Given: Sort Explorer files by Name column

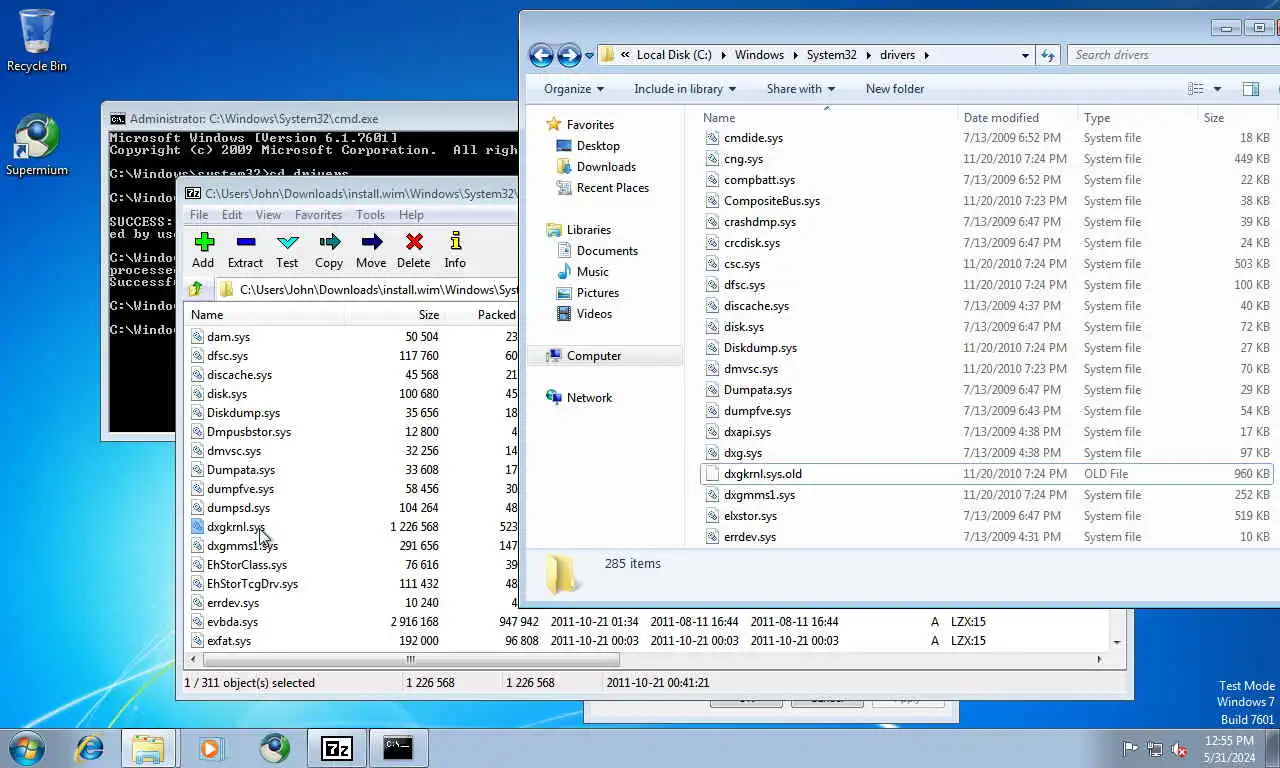Looking at the screenshot, I should pyautogui.click(x=828, y=118).
